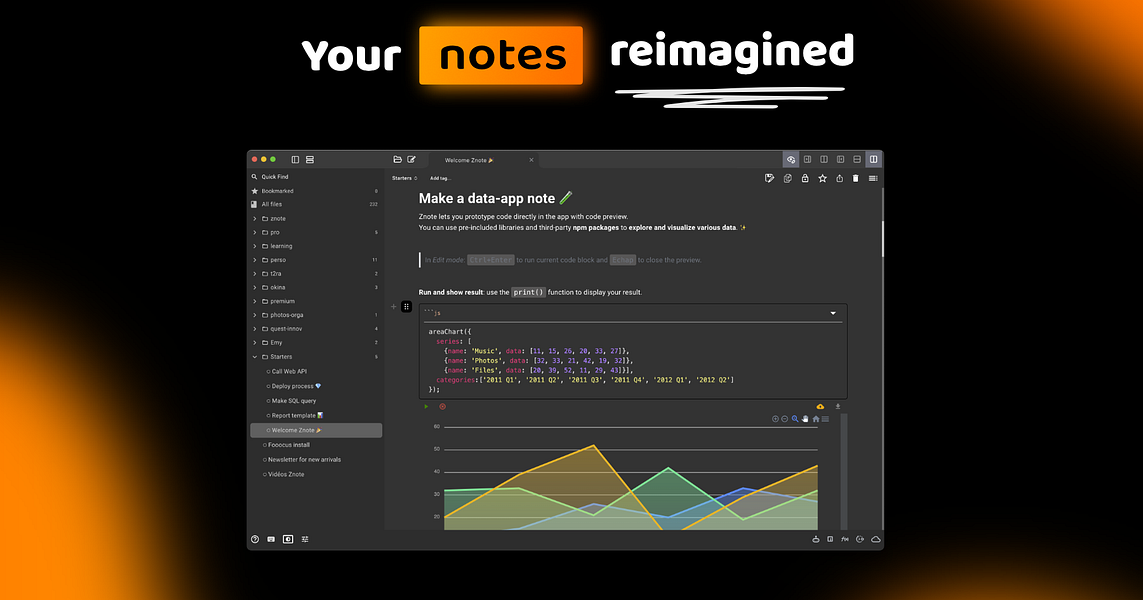This screenshot has height=600, width=1143.
Task: Expand the t2ra folder
Action: [x=255, y=274]
